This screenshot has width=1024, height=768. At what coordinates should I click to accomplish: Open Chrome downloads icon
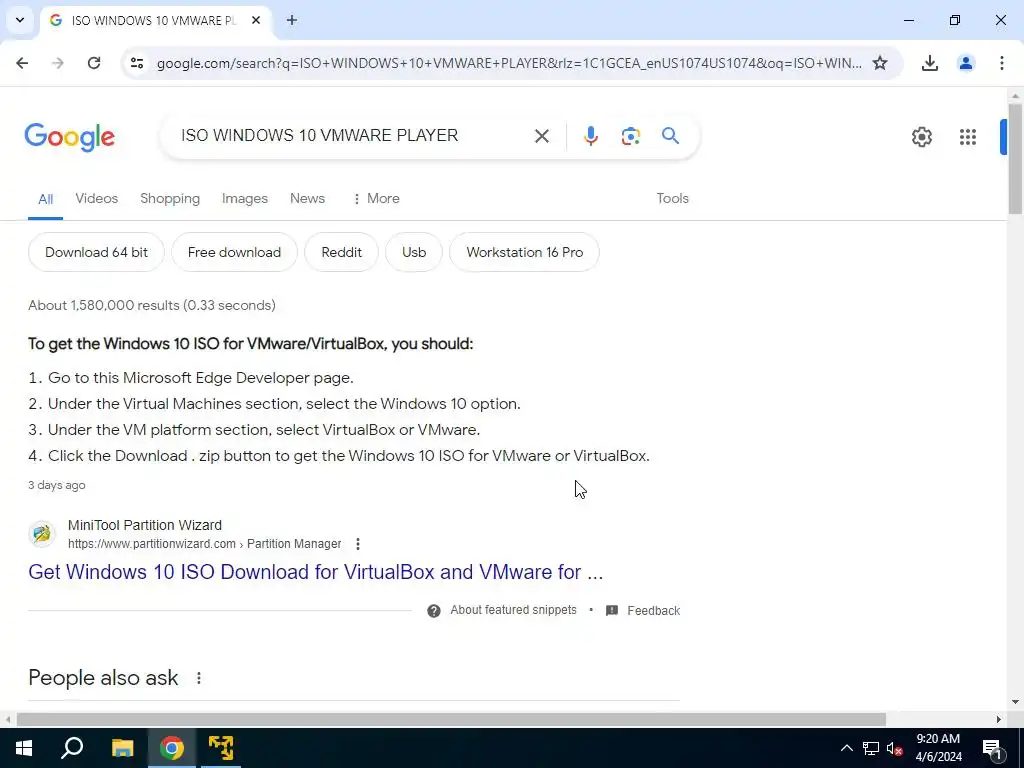click(929, 63)
